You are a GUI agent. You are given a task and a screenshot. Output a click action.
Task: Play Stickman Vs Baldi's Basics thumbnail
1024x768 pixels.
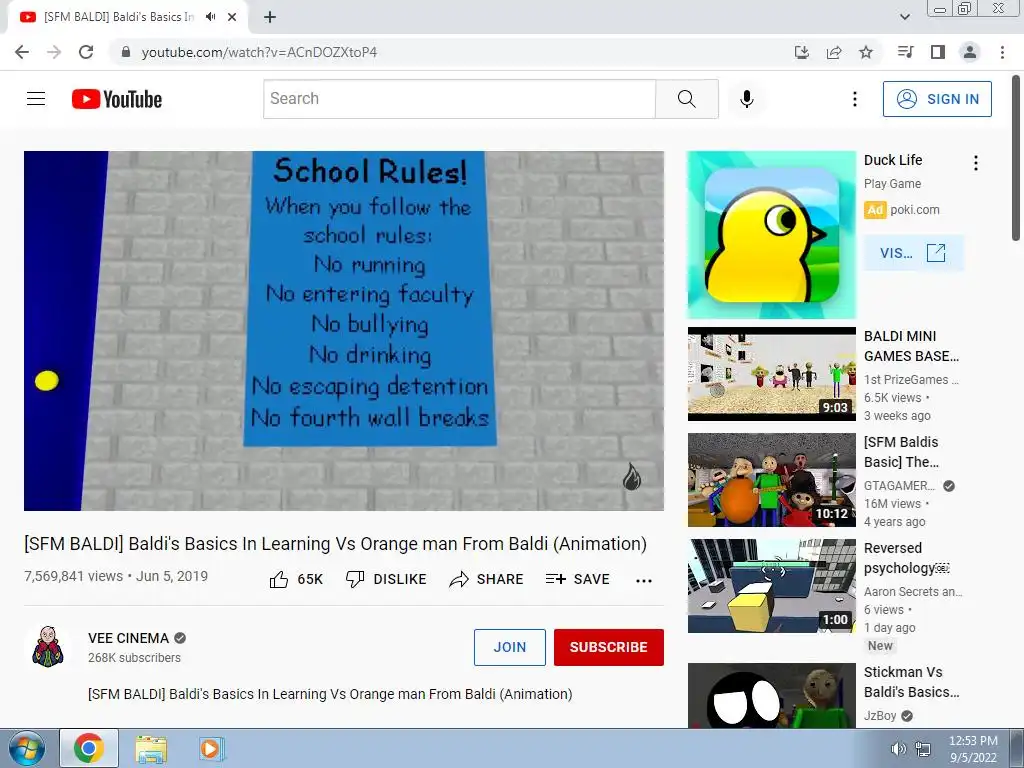771,696
